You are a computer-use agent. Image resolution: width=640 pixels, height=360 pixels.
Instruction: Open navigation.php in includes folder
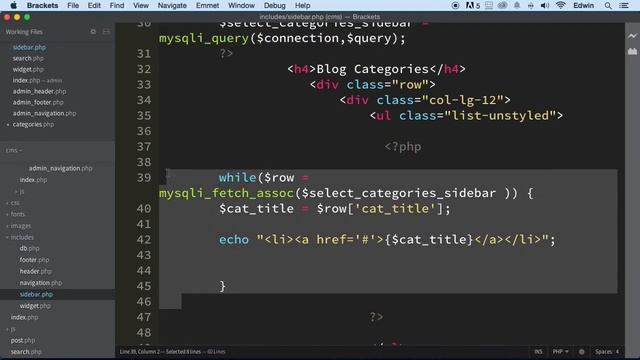tap(41, 282)
